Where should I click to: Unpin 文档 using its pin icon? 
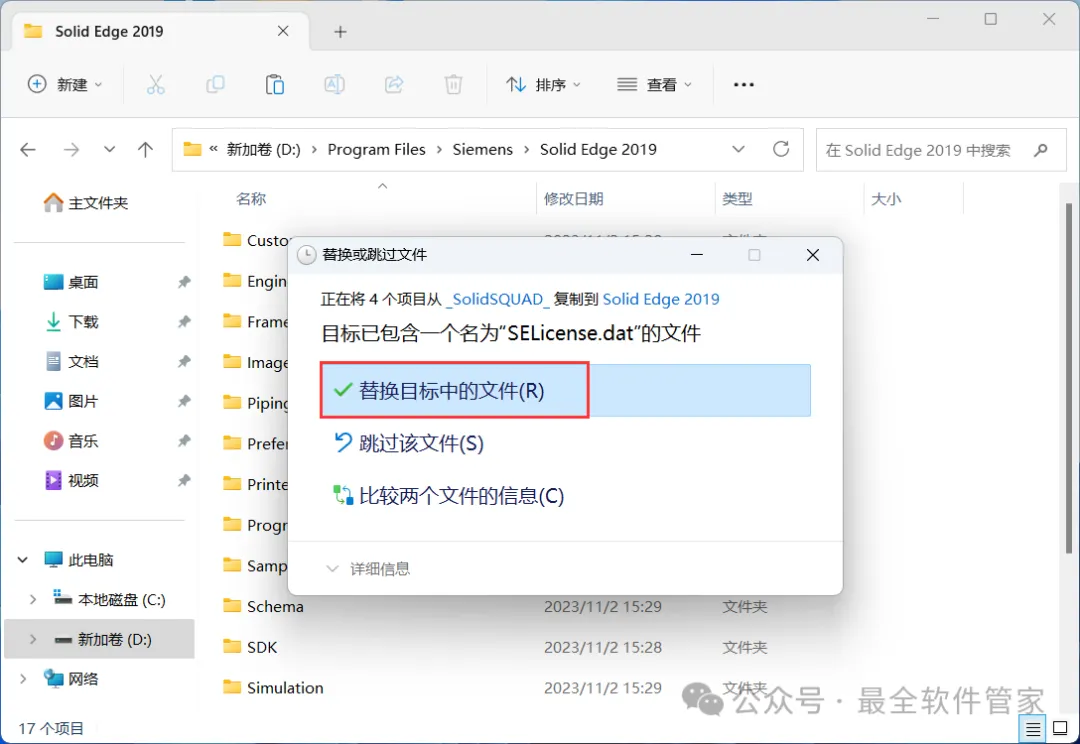click(184, 361)
